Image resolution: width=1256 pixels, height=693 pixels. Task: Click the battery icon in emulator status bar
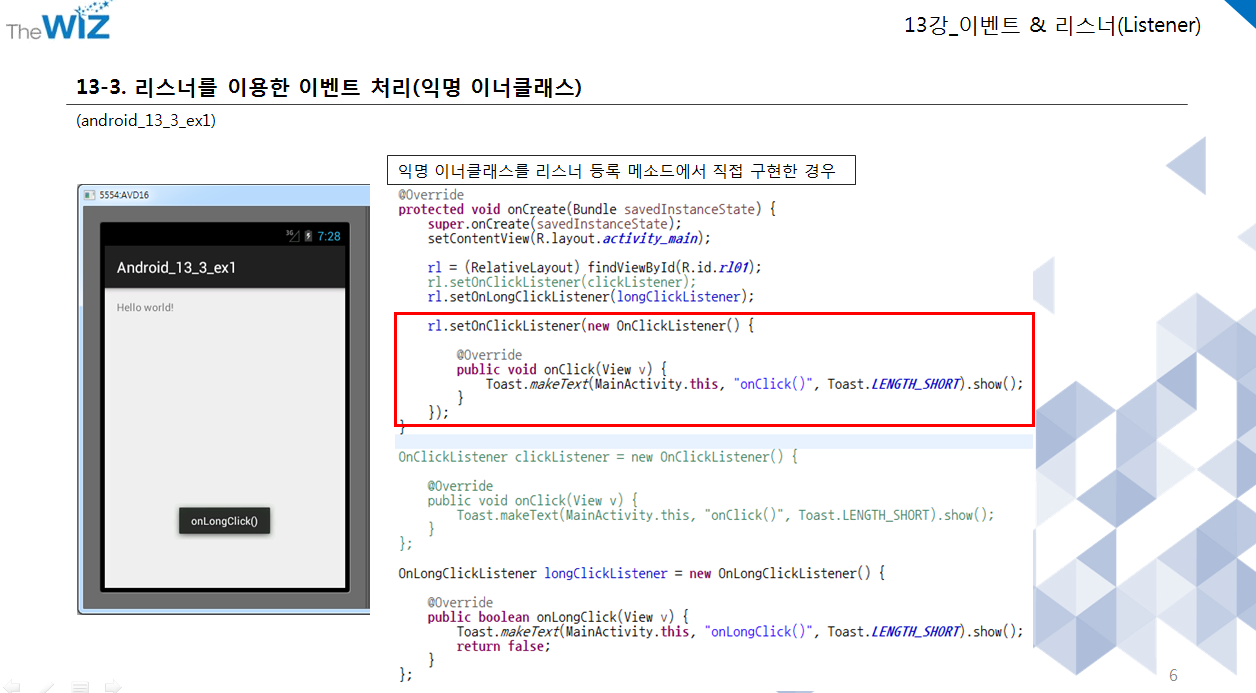[309, 237]
